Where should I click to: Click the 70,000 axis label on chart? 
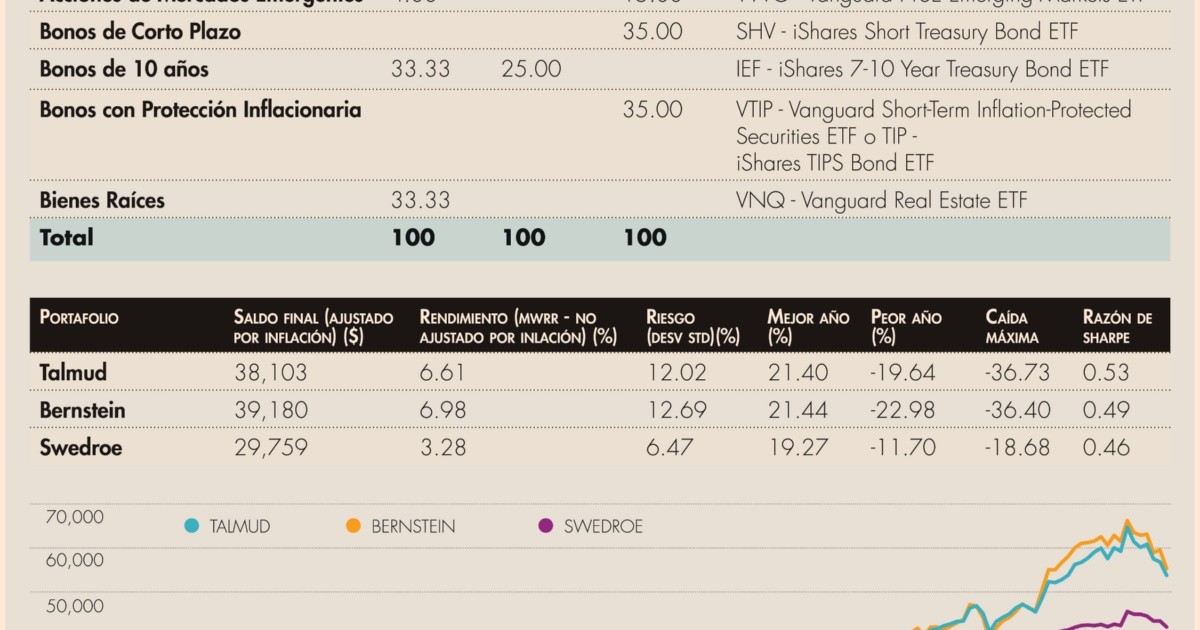click(74, 517)
